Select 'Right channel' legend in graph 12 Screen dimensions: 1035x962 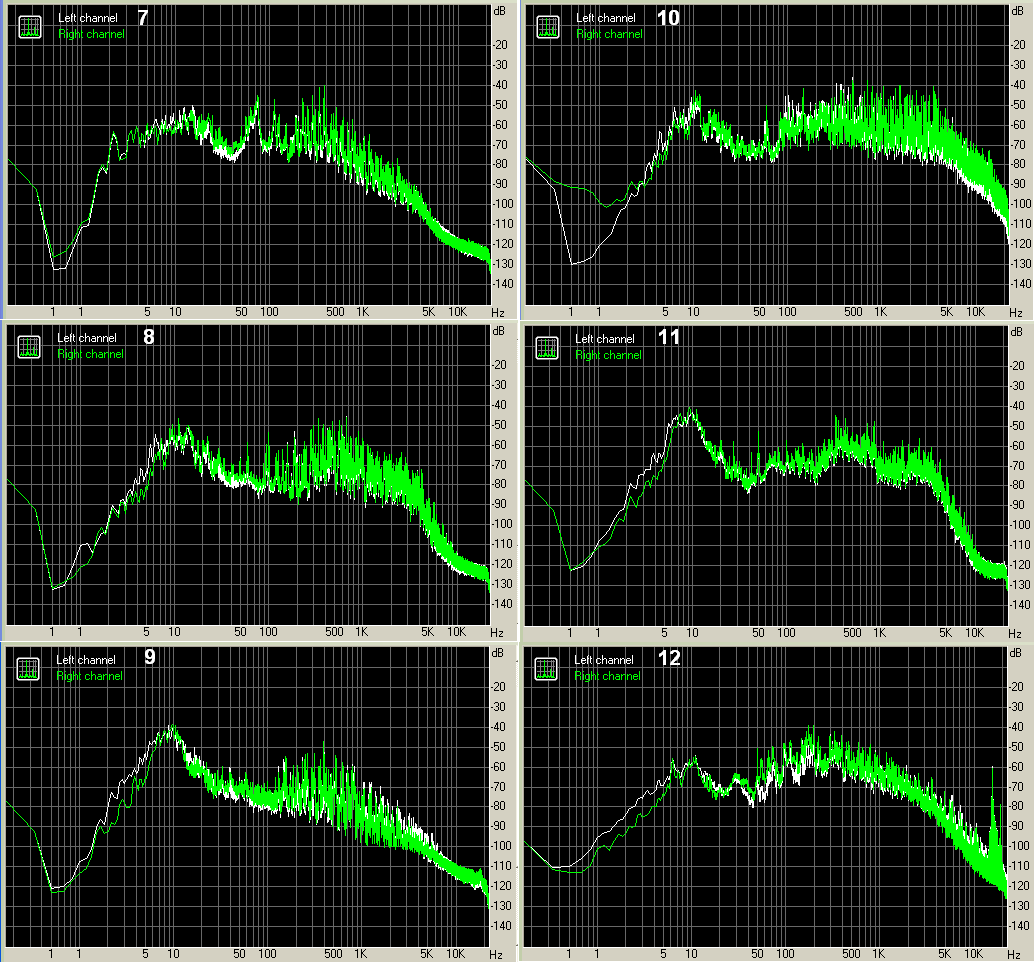pos(607,675)
